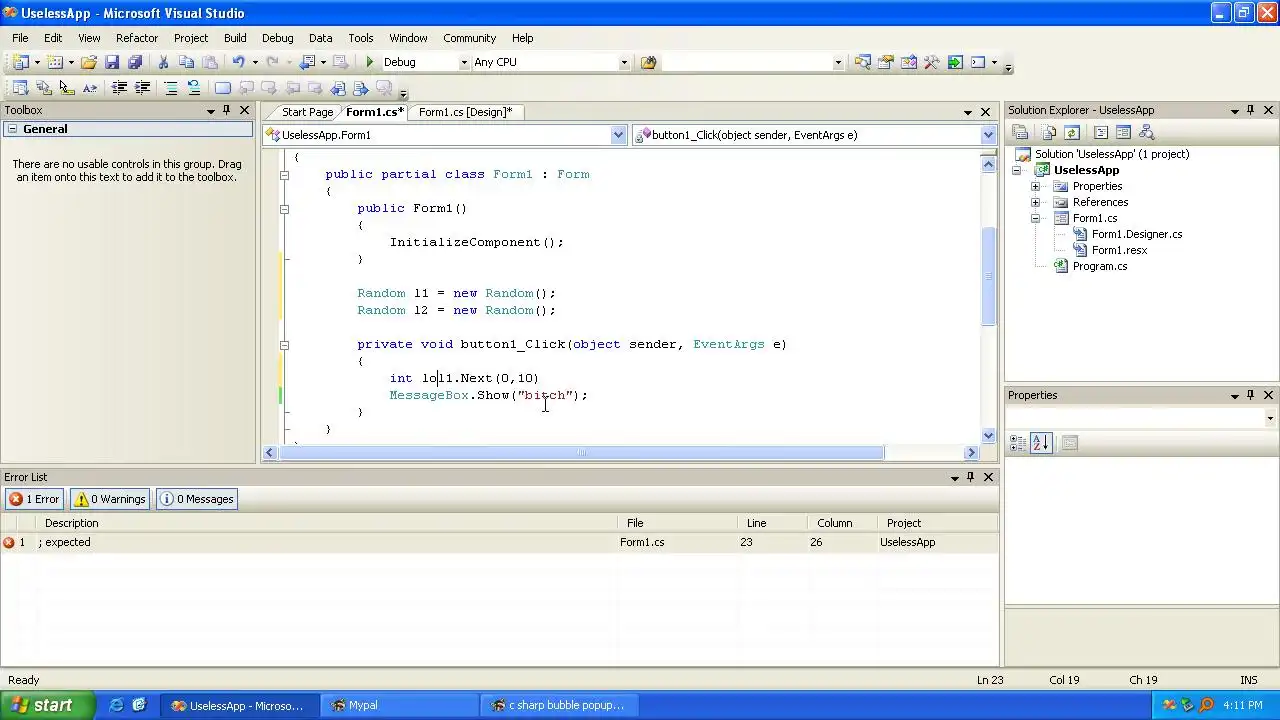Sort Error List by Description column
Screen dimensions: 1280x720
click(x=327, y=523)
